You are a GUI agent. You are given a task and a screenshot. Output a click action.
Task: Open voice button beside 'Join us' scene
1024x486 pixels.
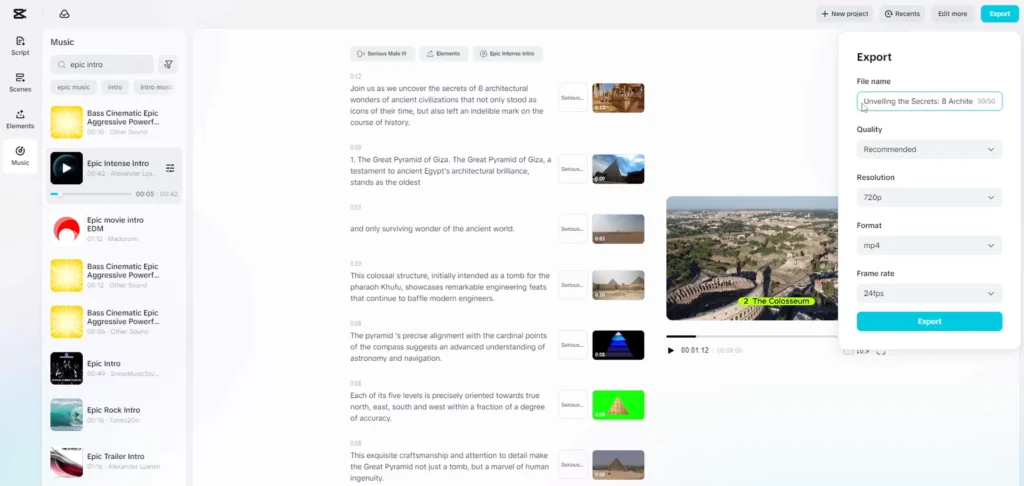click(573, 97)
